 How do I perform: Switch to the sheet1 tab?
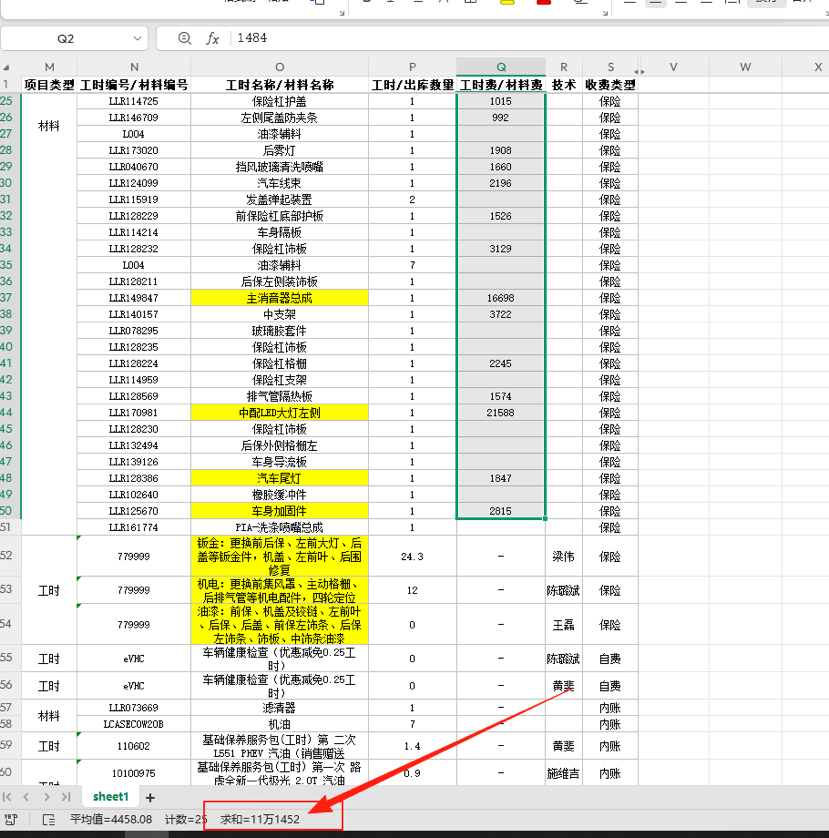pyautogui.click(x=111, y=797)
